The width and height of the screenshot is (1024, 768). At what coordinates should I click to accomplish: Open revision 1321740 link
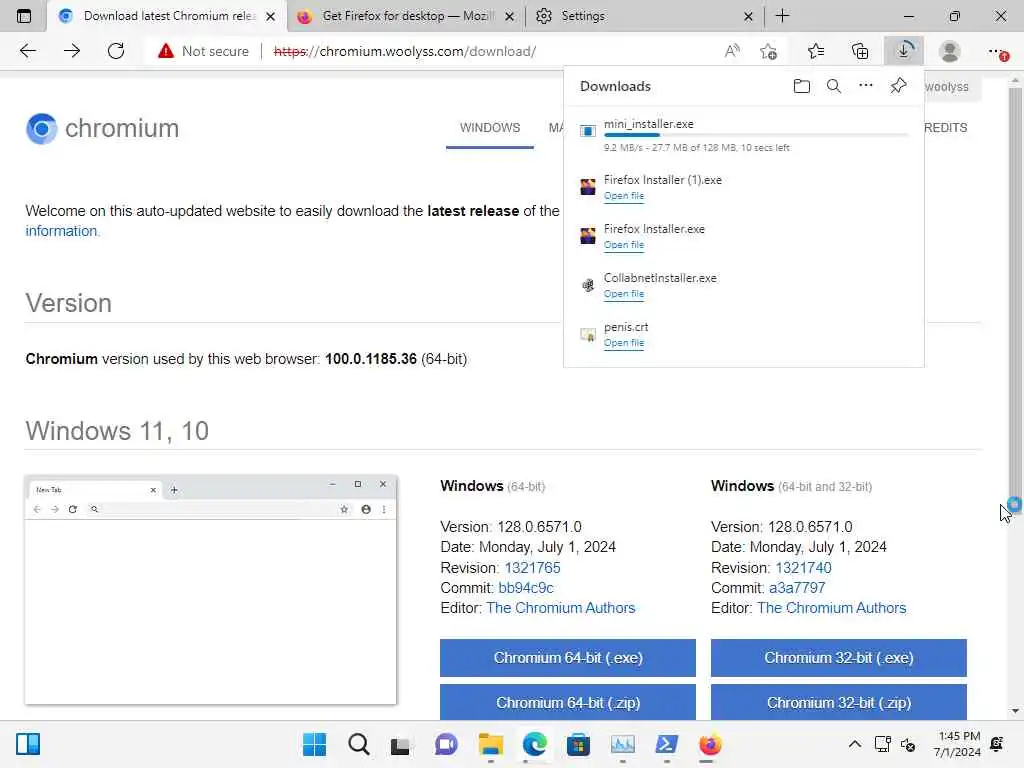[x=803, y=568]
